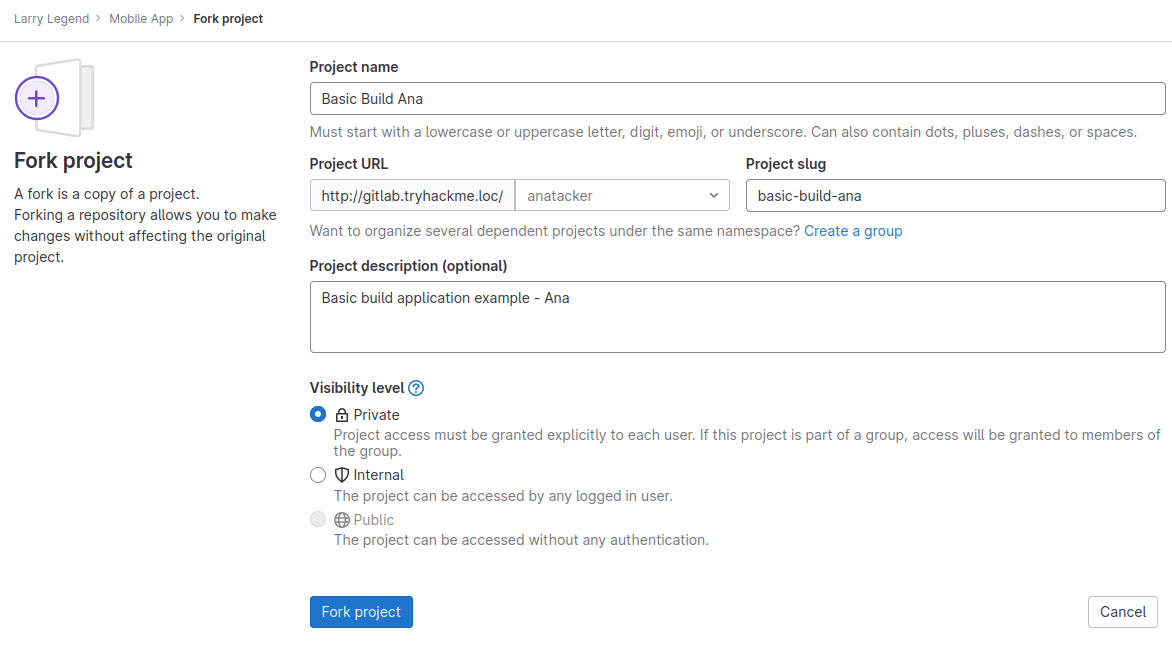Click the blue Fork project button
The height and width of the screenshot is (646, 1172).
click(x=361, y=611)
